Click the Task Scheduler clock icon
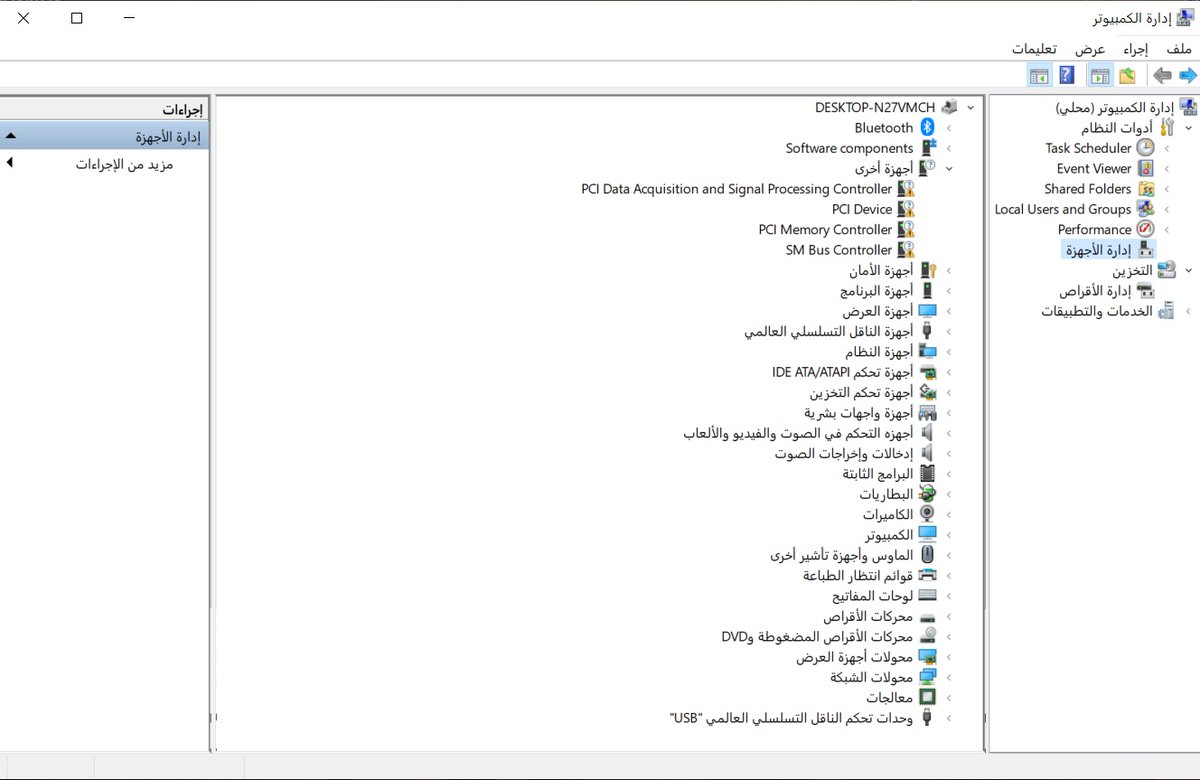Image resolution: width=1200 pixels, height=780 pixels. point(1145,148)
